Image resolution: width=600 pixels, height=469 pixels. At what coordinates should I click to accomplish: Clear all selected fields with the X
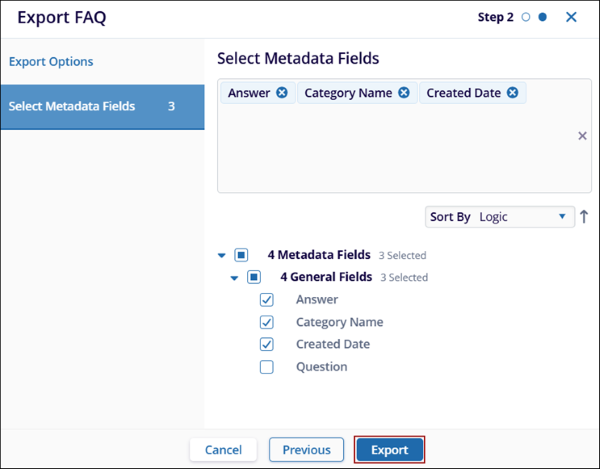[583, 136]
